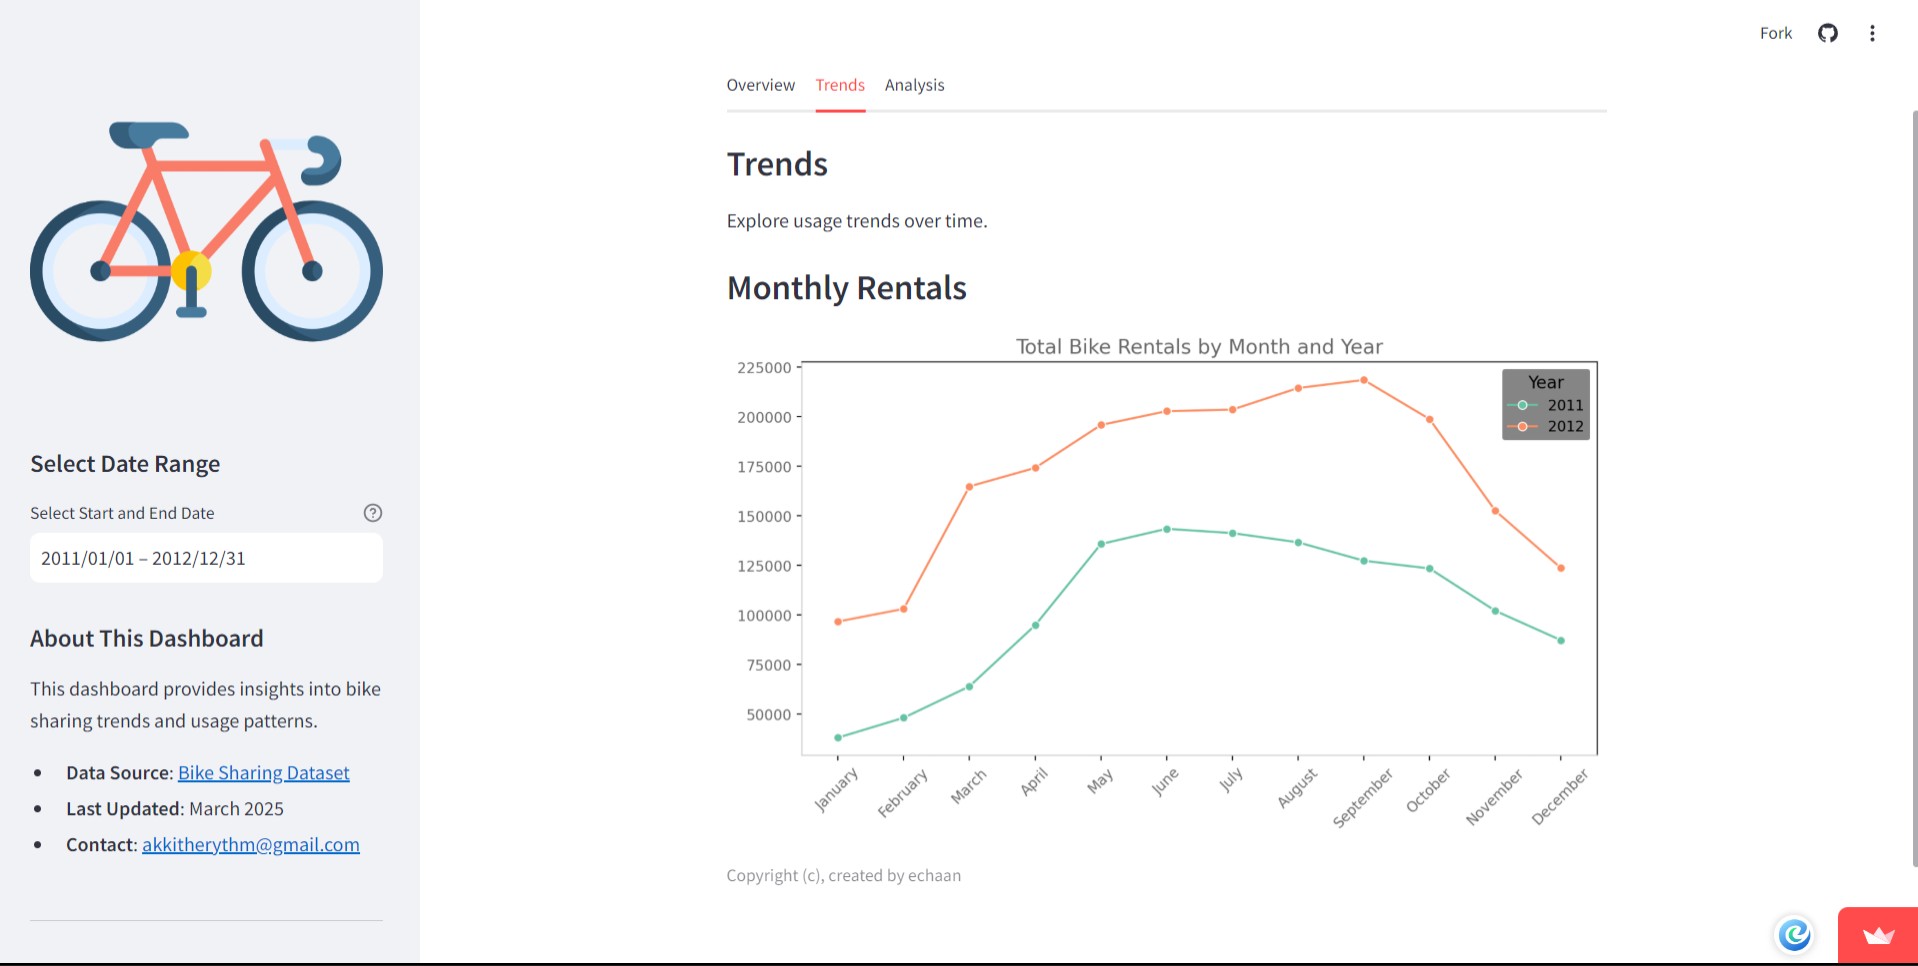Switch to the Analysis tab

(913, 85)
